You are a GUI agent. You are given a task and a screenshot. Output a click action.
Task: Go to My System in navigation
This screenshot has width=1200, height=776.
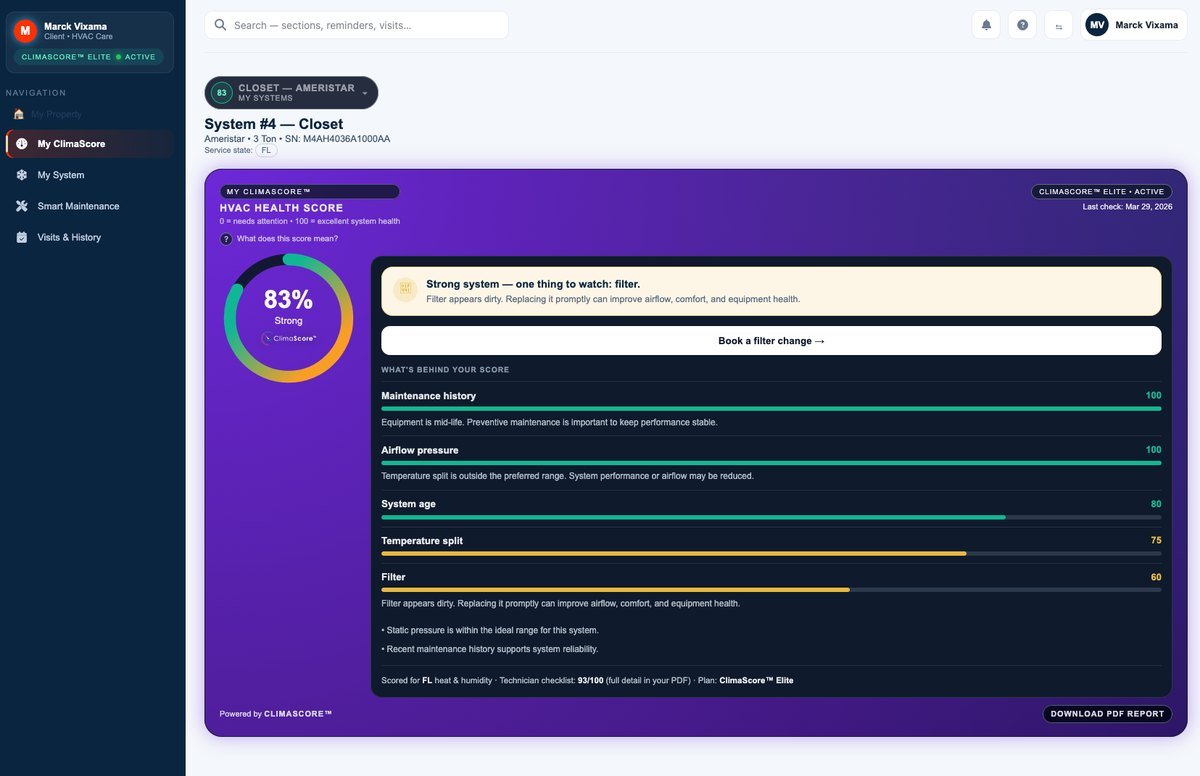(x=90, y=175)
